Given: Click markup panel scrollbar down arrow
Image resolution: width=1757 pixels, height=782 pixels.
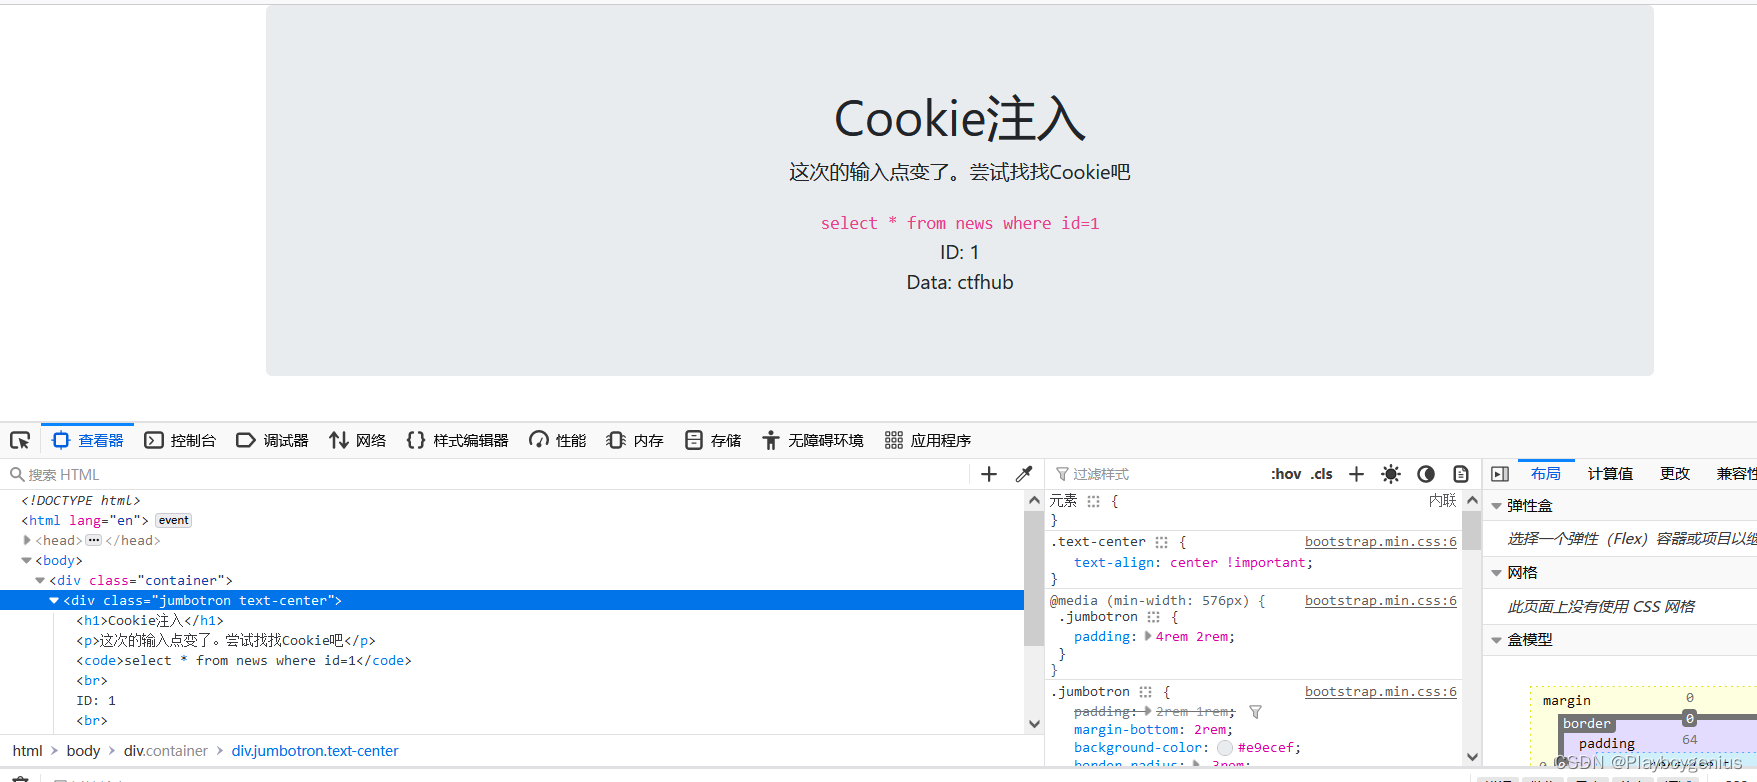Looking at the screenshot, I should point(1034,724).
